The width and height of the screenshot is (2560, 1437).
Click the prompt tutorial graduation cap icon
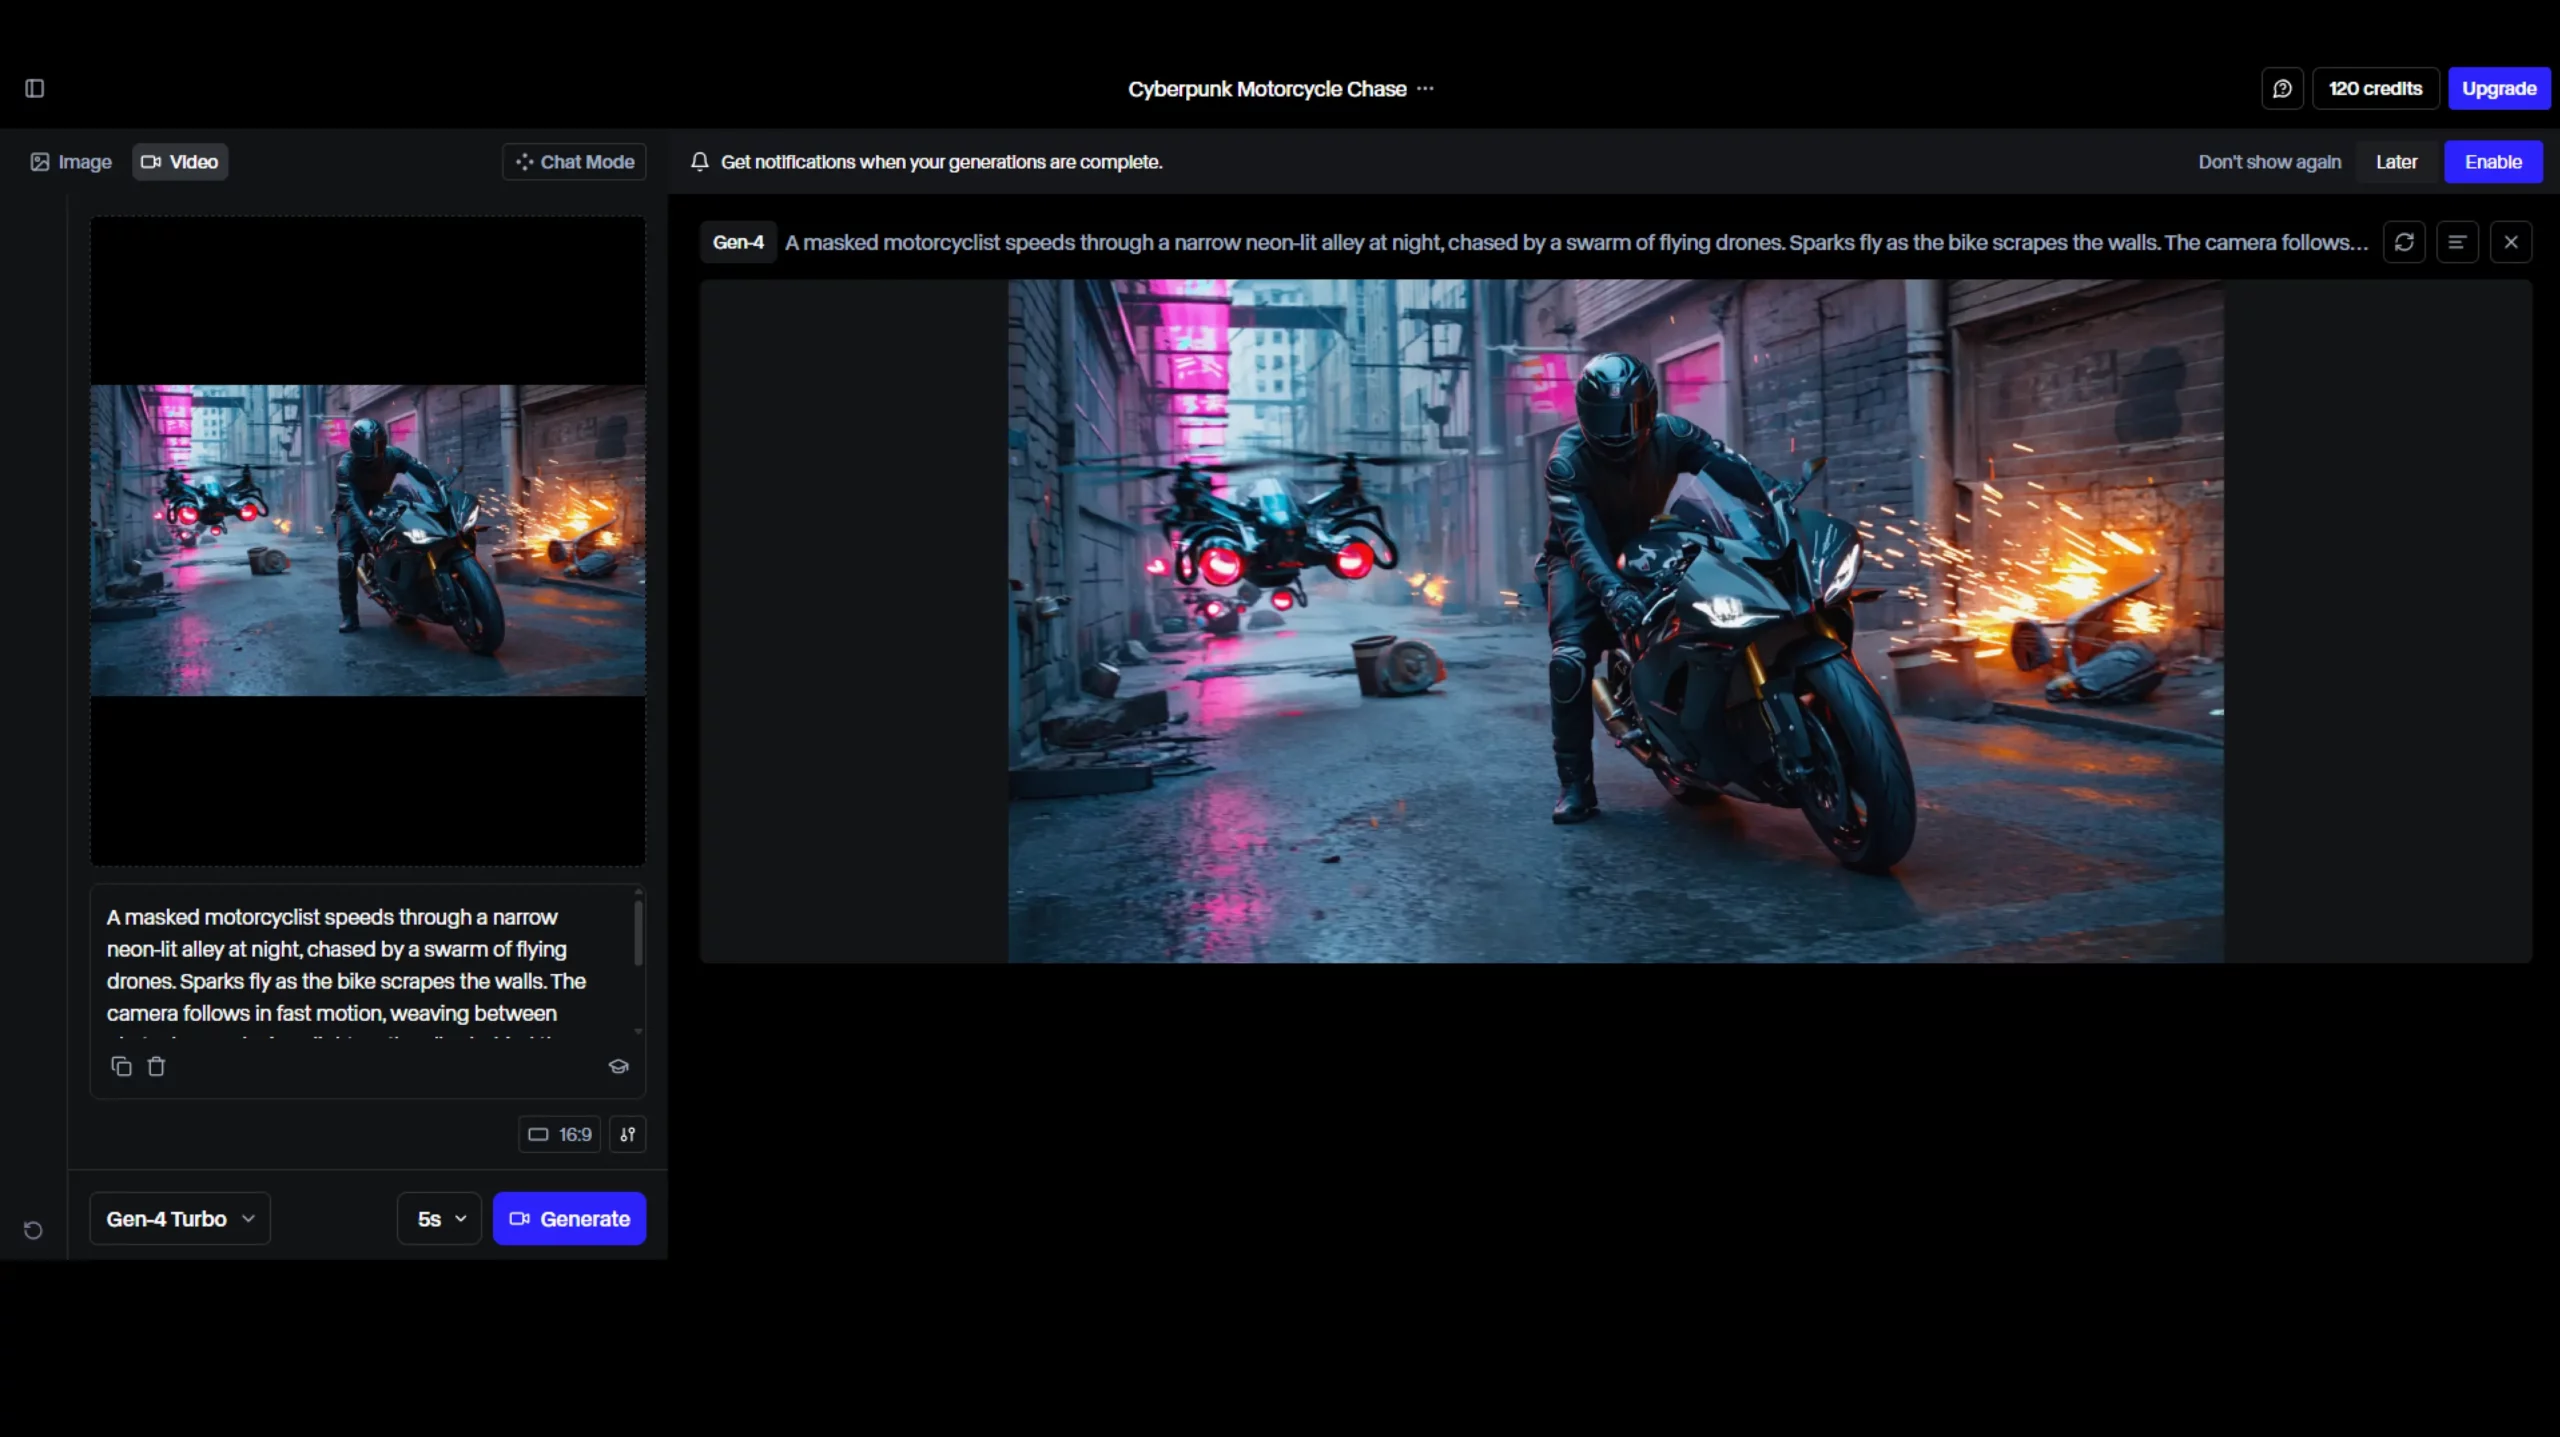[618, 1067]
